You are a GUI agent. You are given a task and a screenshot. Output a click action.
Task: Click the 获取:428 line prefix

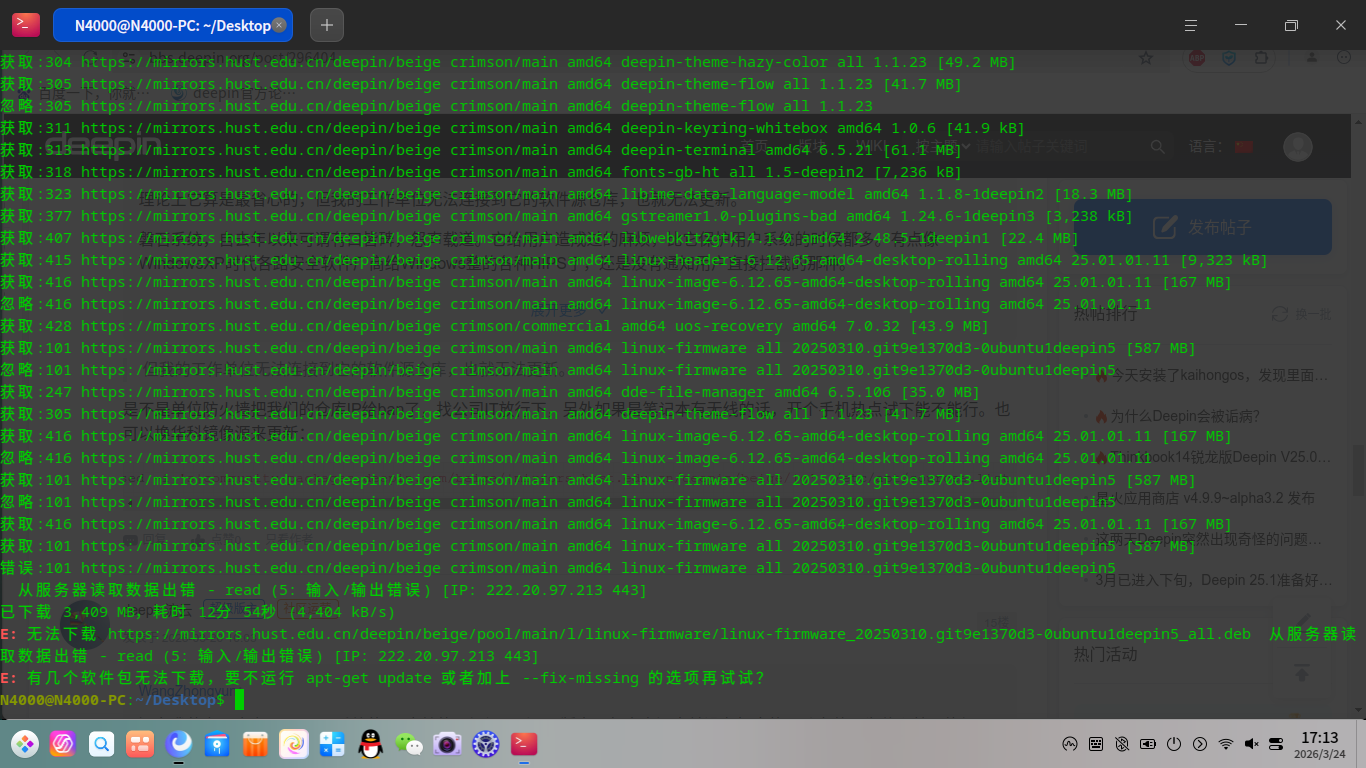click(36, 326)
